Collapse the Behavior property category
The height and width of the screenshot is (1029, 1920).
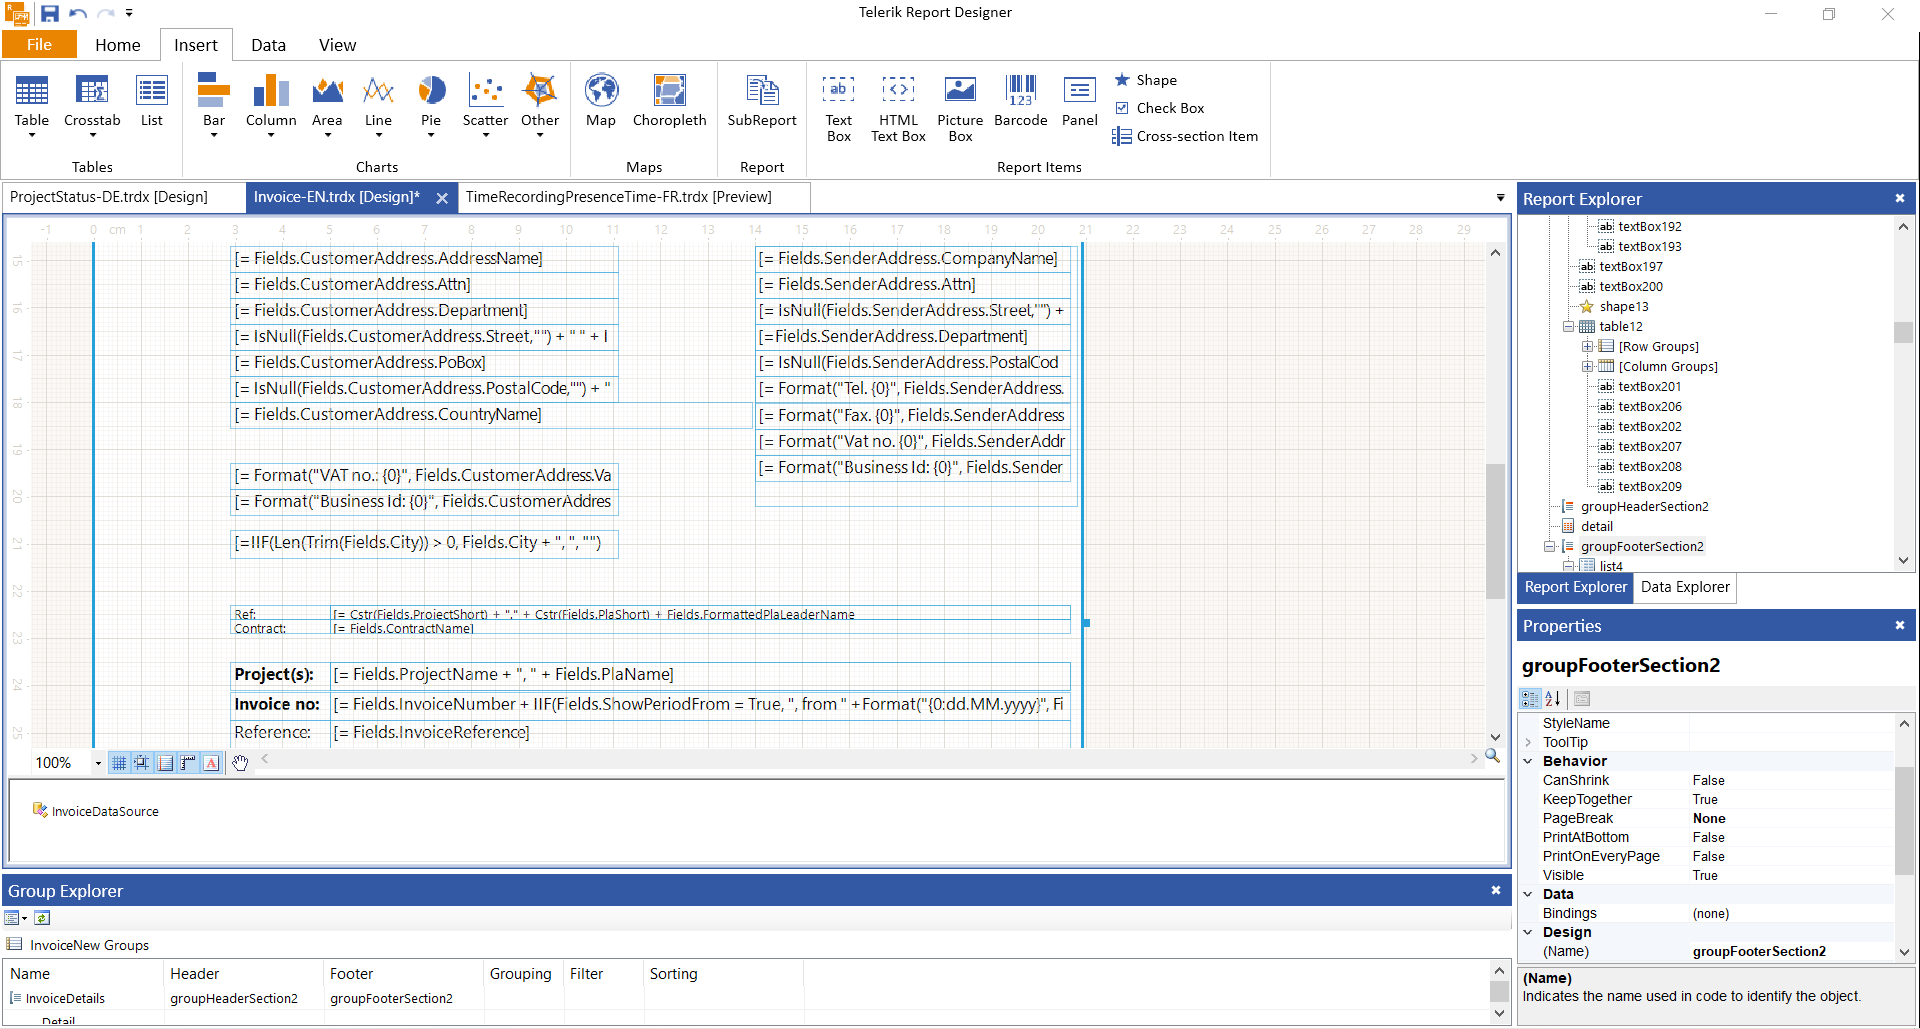coord(1528,761)
